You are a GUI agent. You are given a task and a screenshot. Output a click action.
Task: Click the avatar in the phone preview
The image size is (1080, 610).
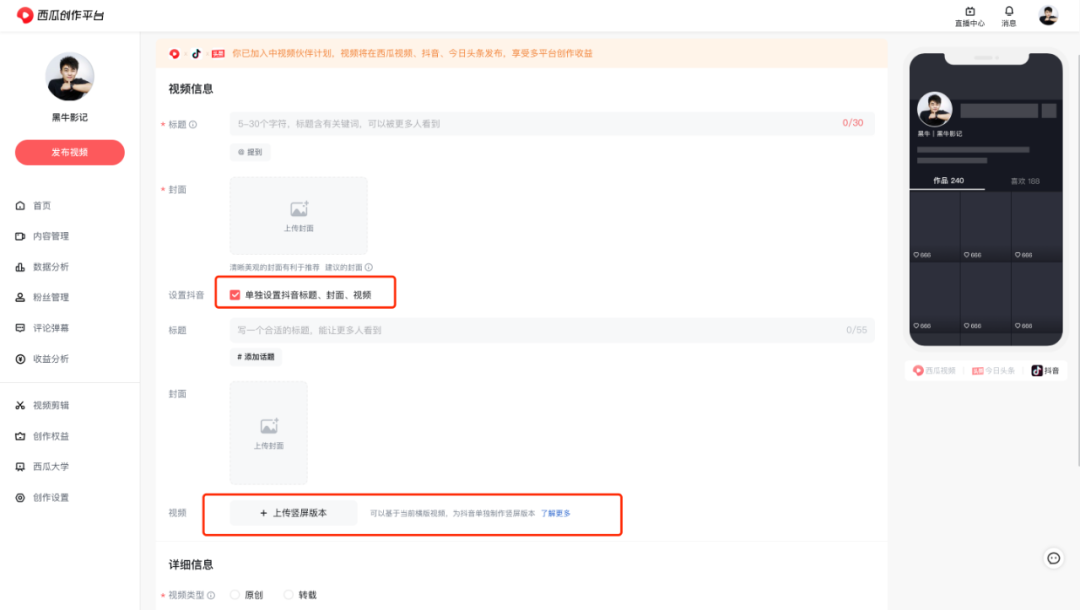(x=935, y=109)
